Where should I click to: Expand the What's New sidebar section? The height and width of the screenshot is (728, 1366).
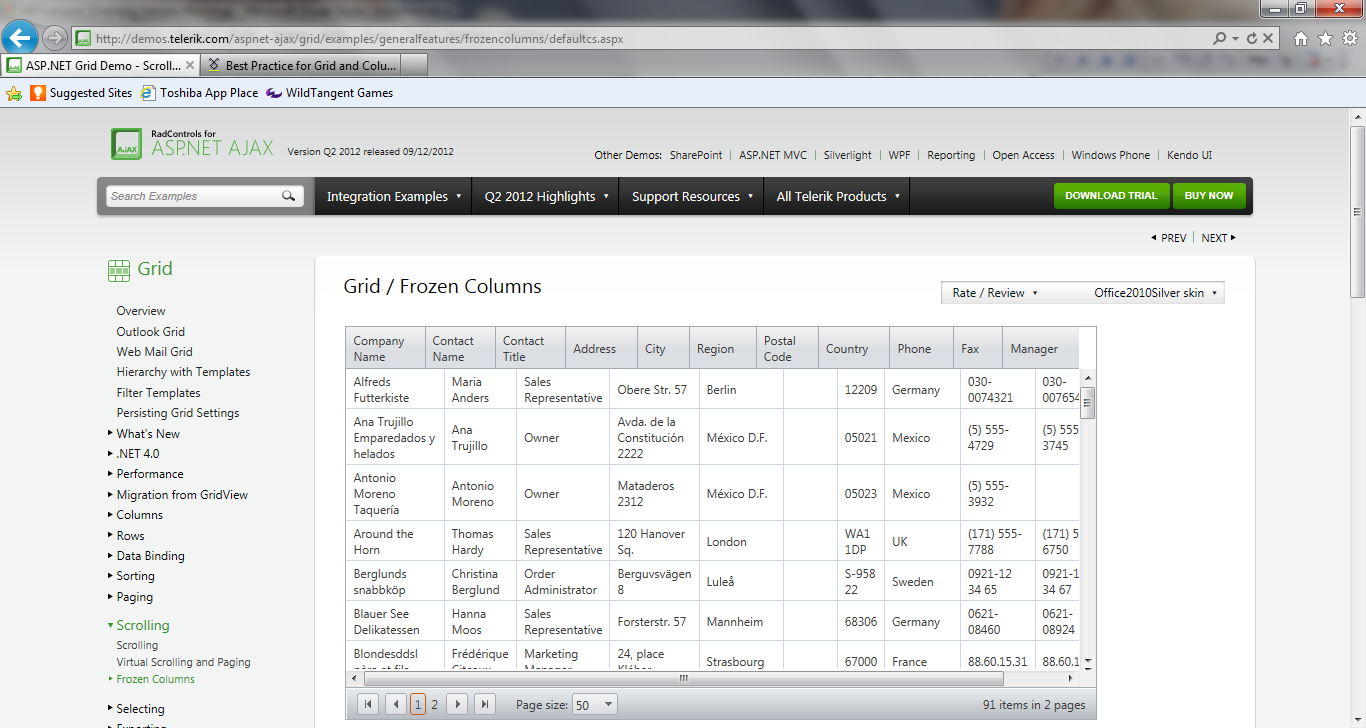(144, 434)
